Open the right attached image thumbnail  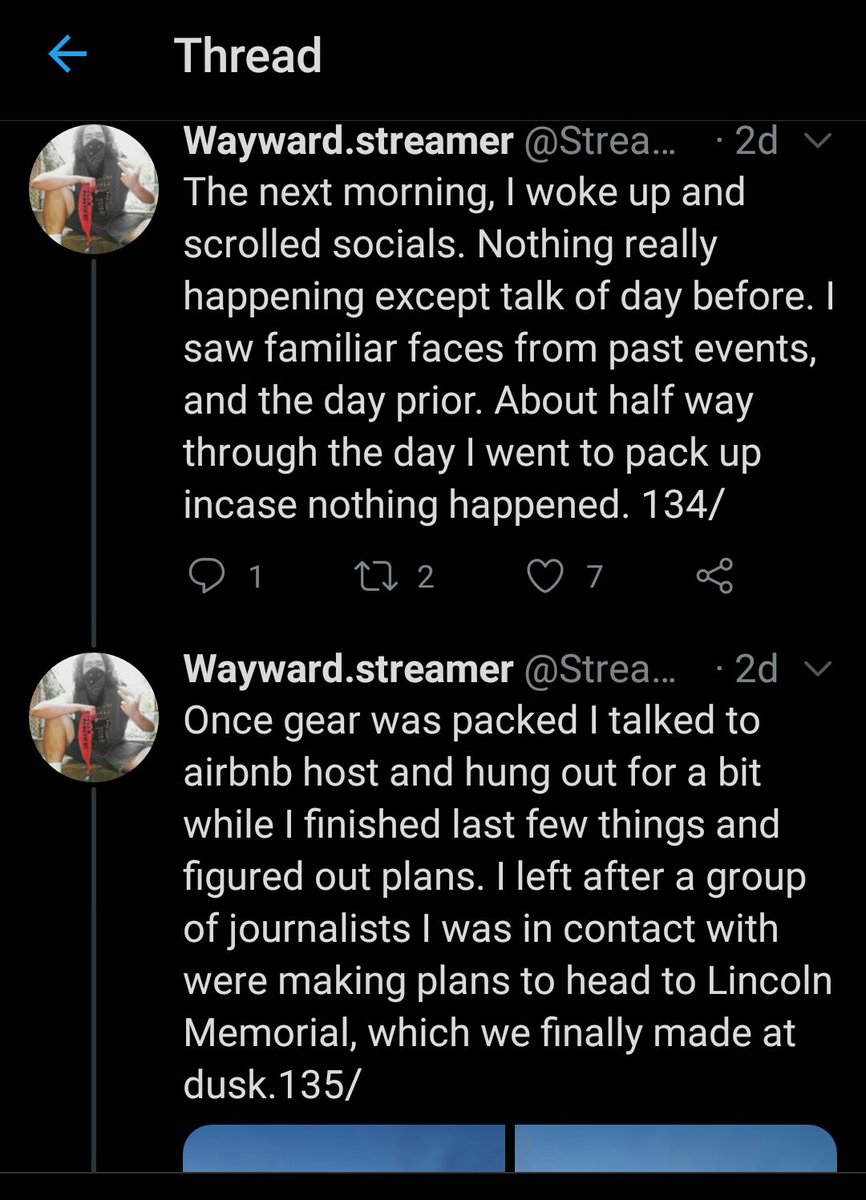pos(675,1148)
